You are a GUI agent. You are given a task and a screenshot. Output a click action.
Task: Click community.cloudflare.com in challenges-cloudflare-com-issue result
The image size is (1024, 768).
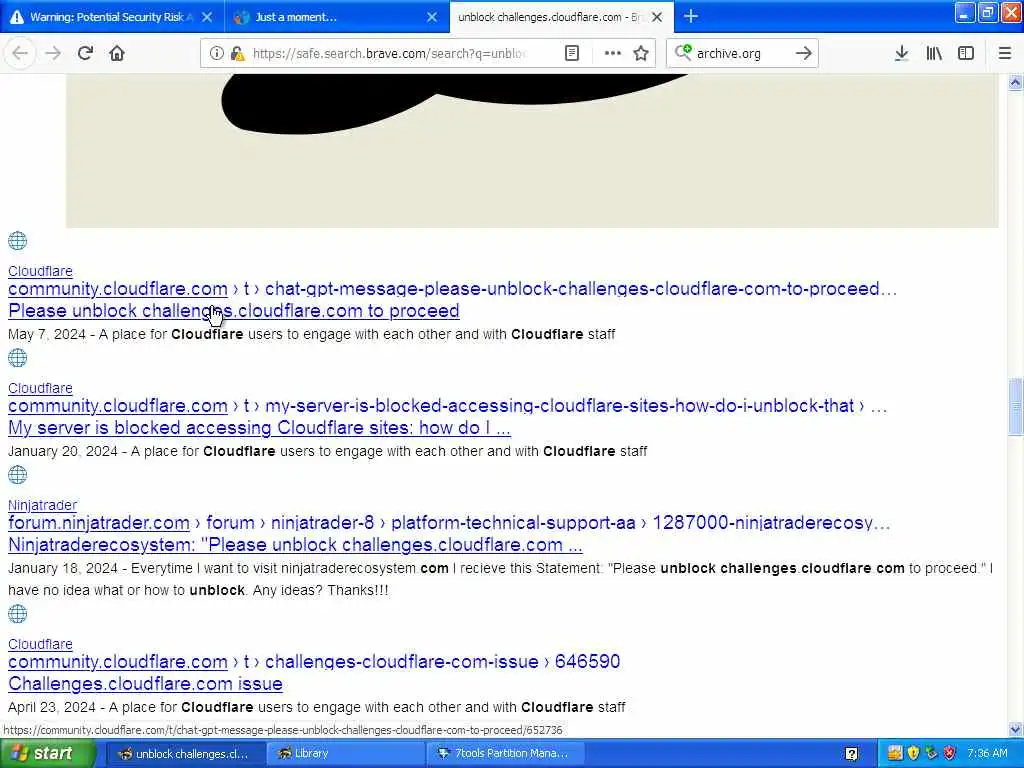(118, 662)
